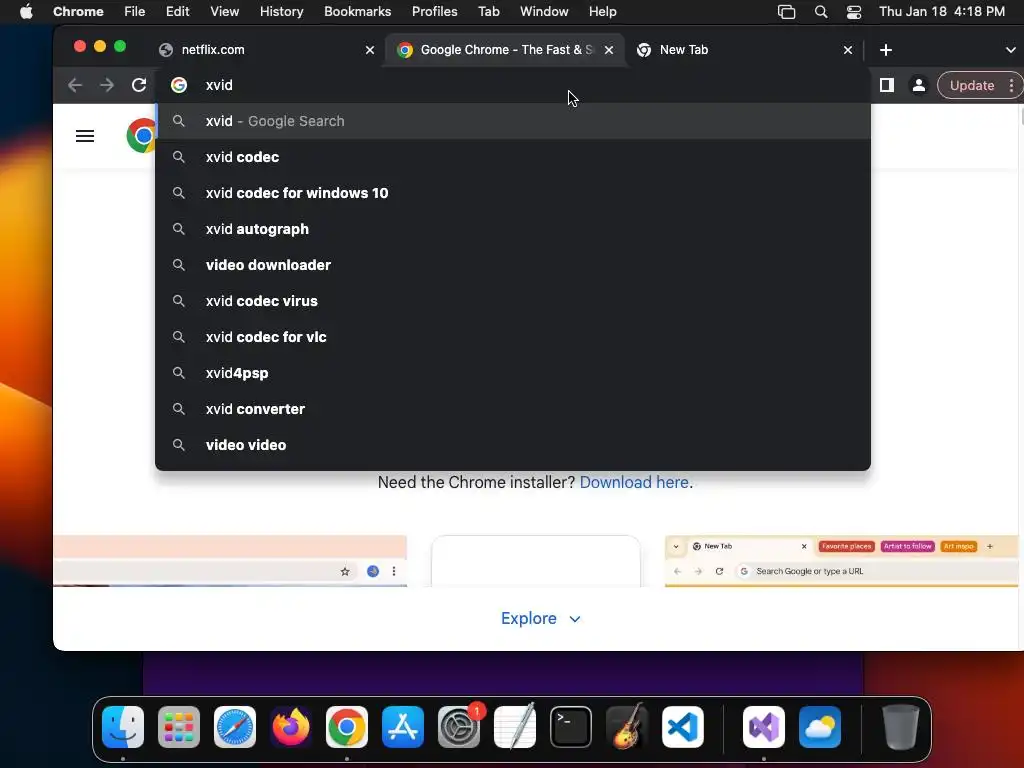The width and height of the screenshot is (1024, 768).
Task: Open the Trash in the Dock
Action: (x=901, y=727)
